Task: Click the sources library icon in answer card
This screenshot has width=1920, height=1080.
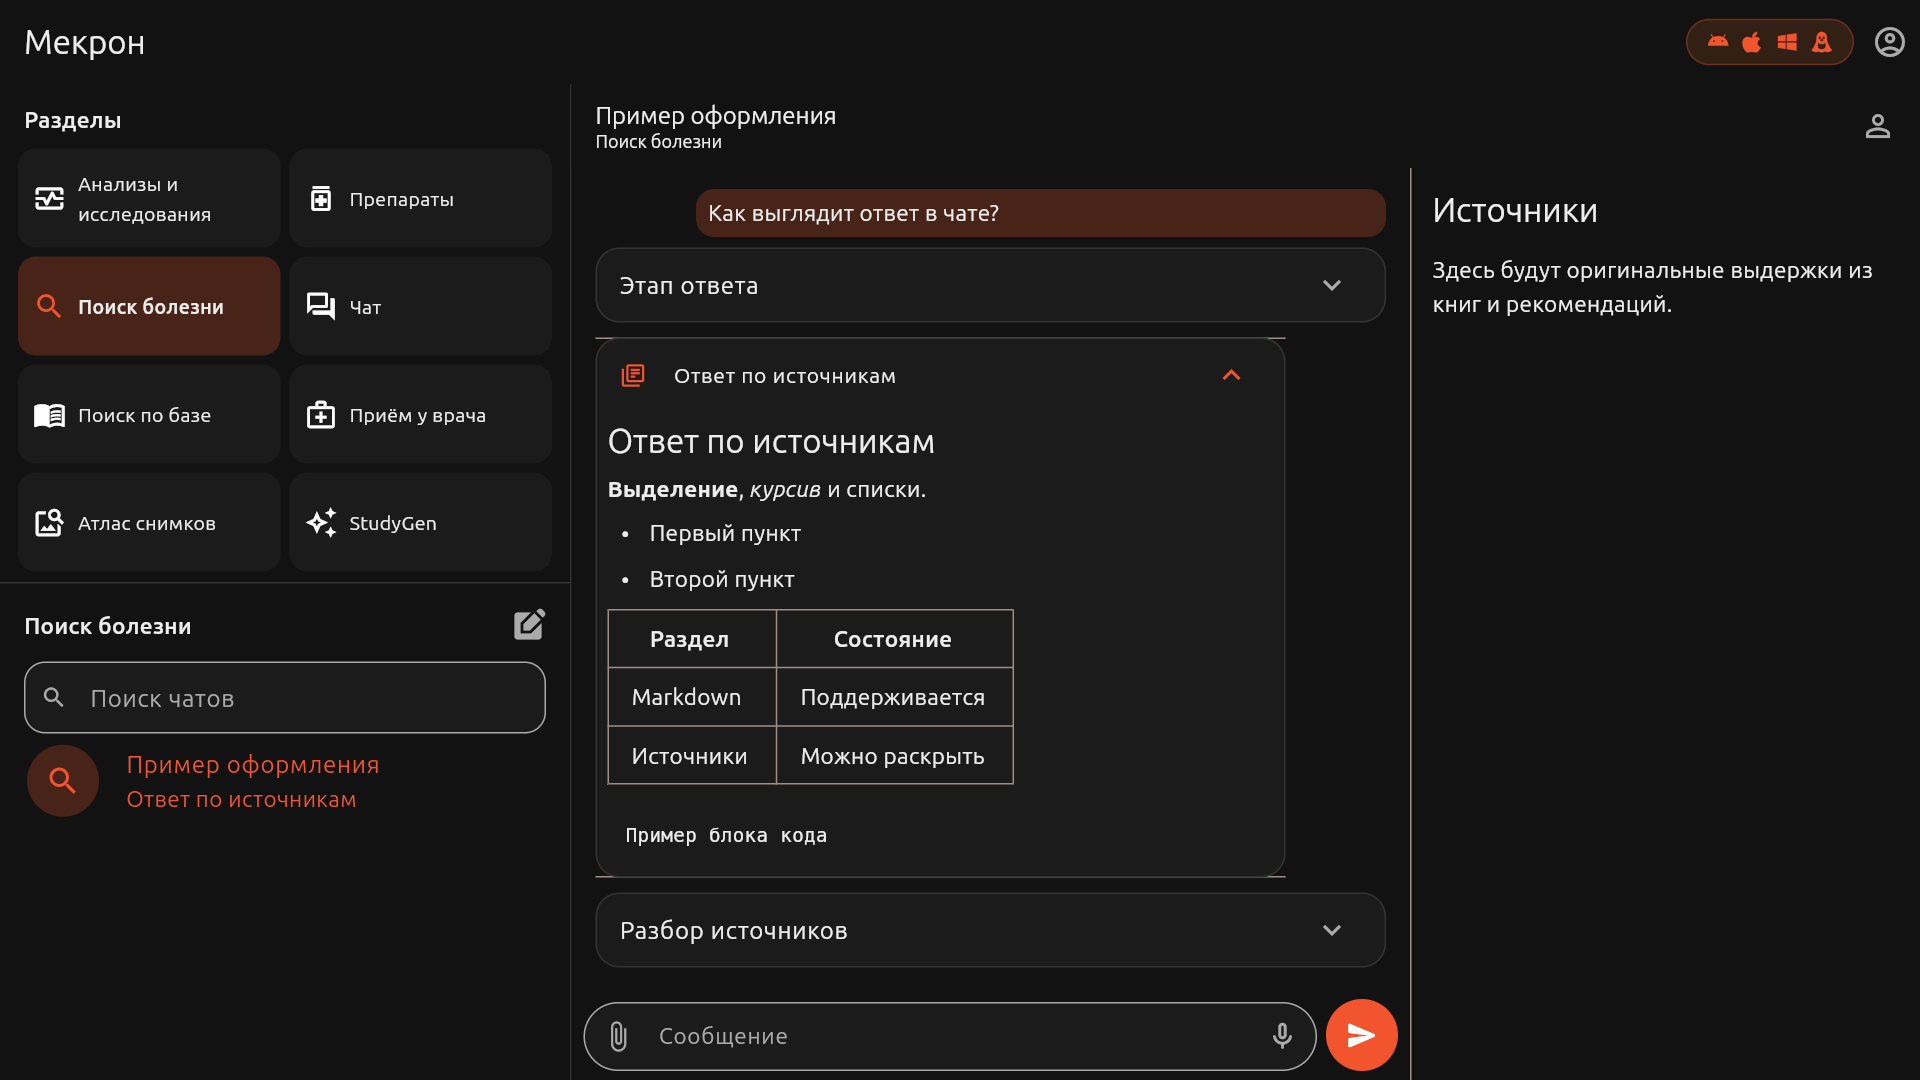Action: [x=633, y=376]
